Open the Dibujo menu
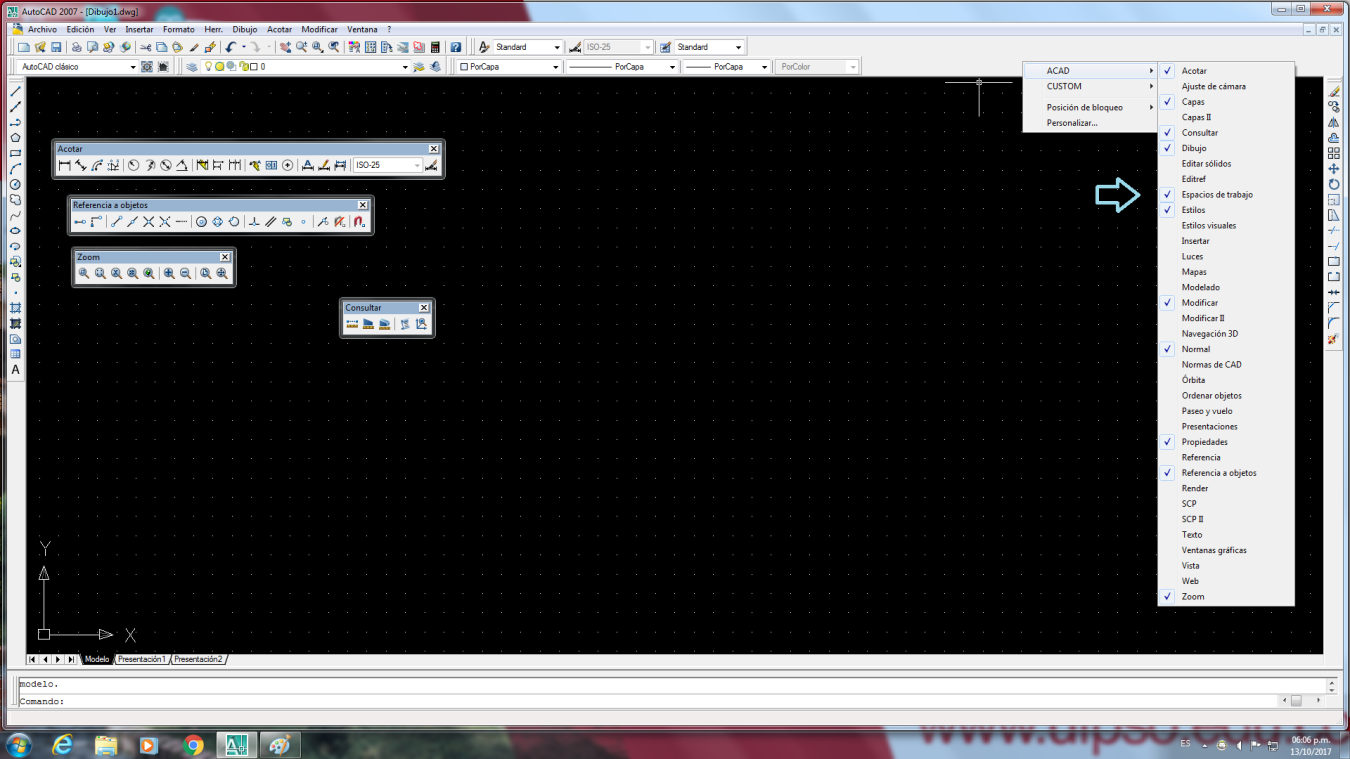Viewport: 1350px width, 759px height. [244, 29]
